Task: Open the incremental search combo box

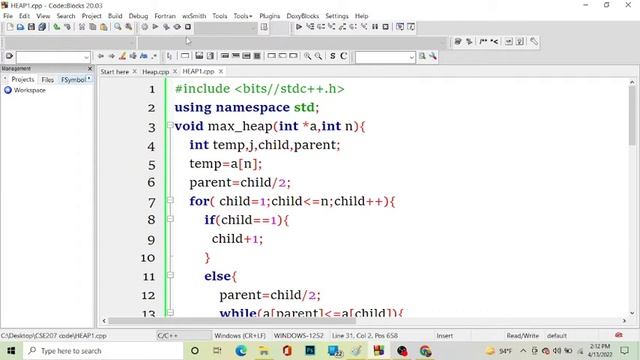Action: click(385, 57)
